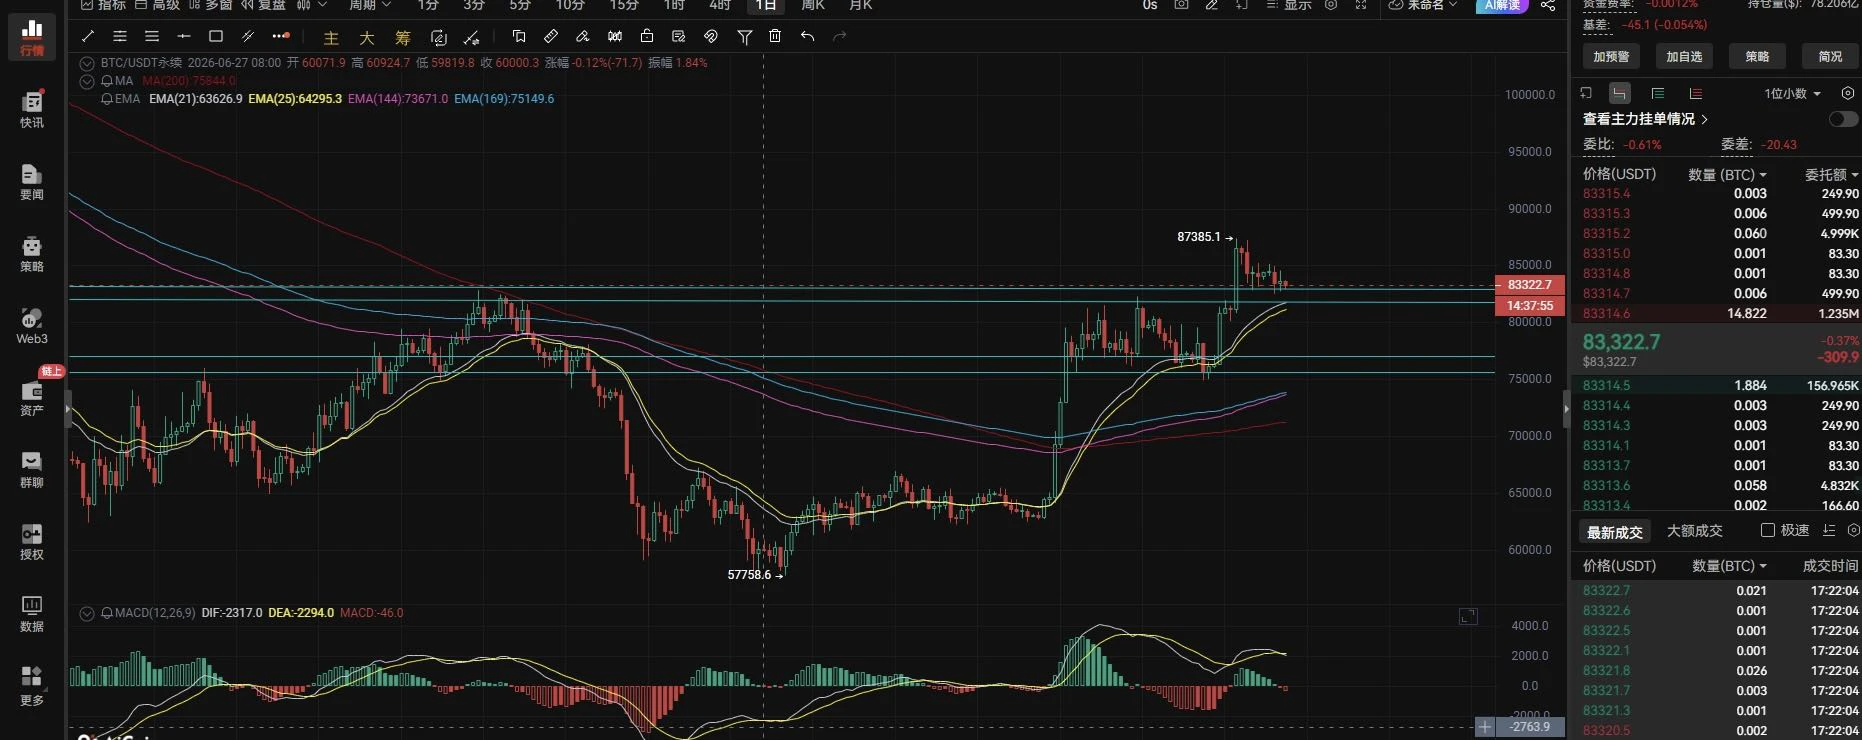Collapse the MA indicator legend row
Image resolution: width=1862 pixels, height=740 pixels.
[87, 81]
